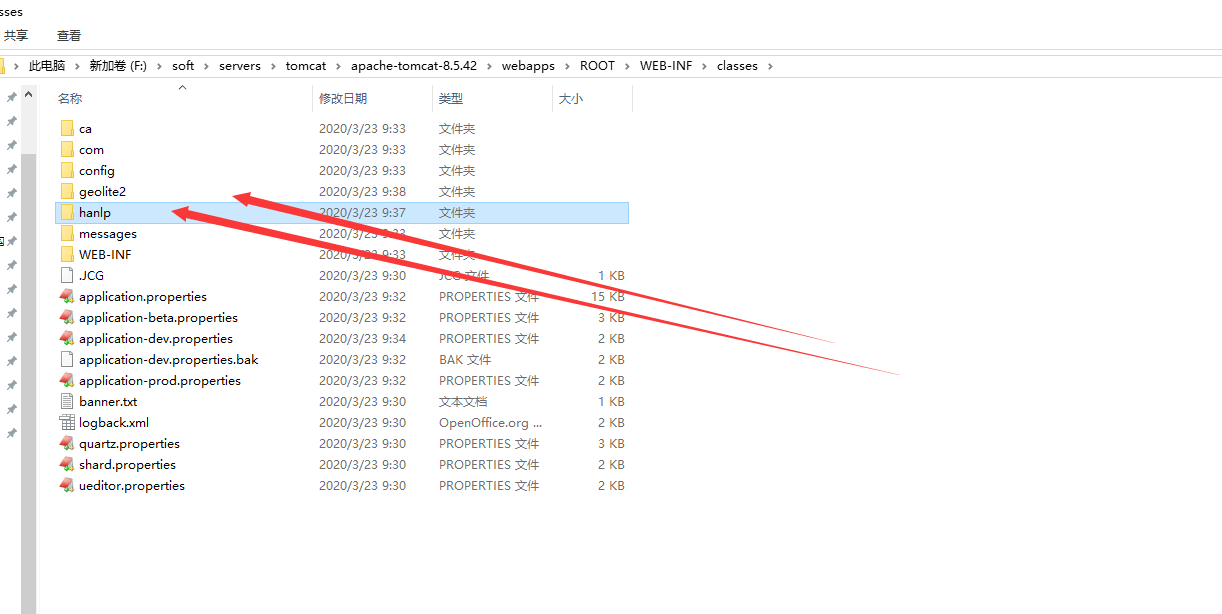Click the 3 KB size of quartz.properties
Image resolution: width=1222 pixels, height=614 pixels.
tap(611, 443)
